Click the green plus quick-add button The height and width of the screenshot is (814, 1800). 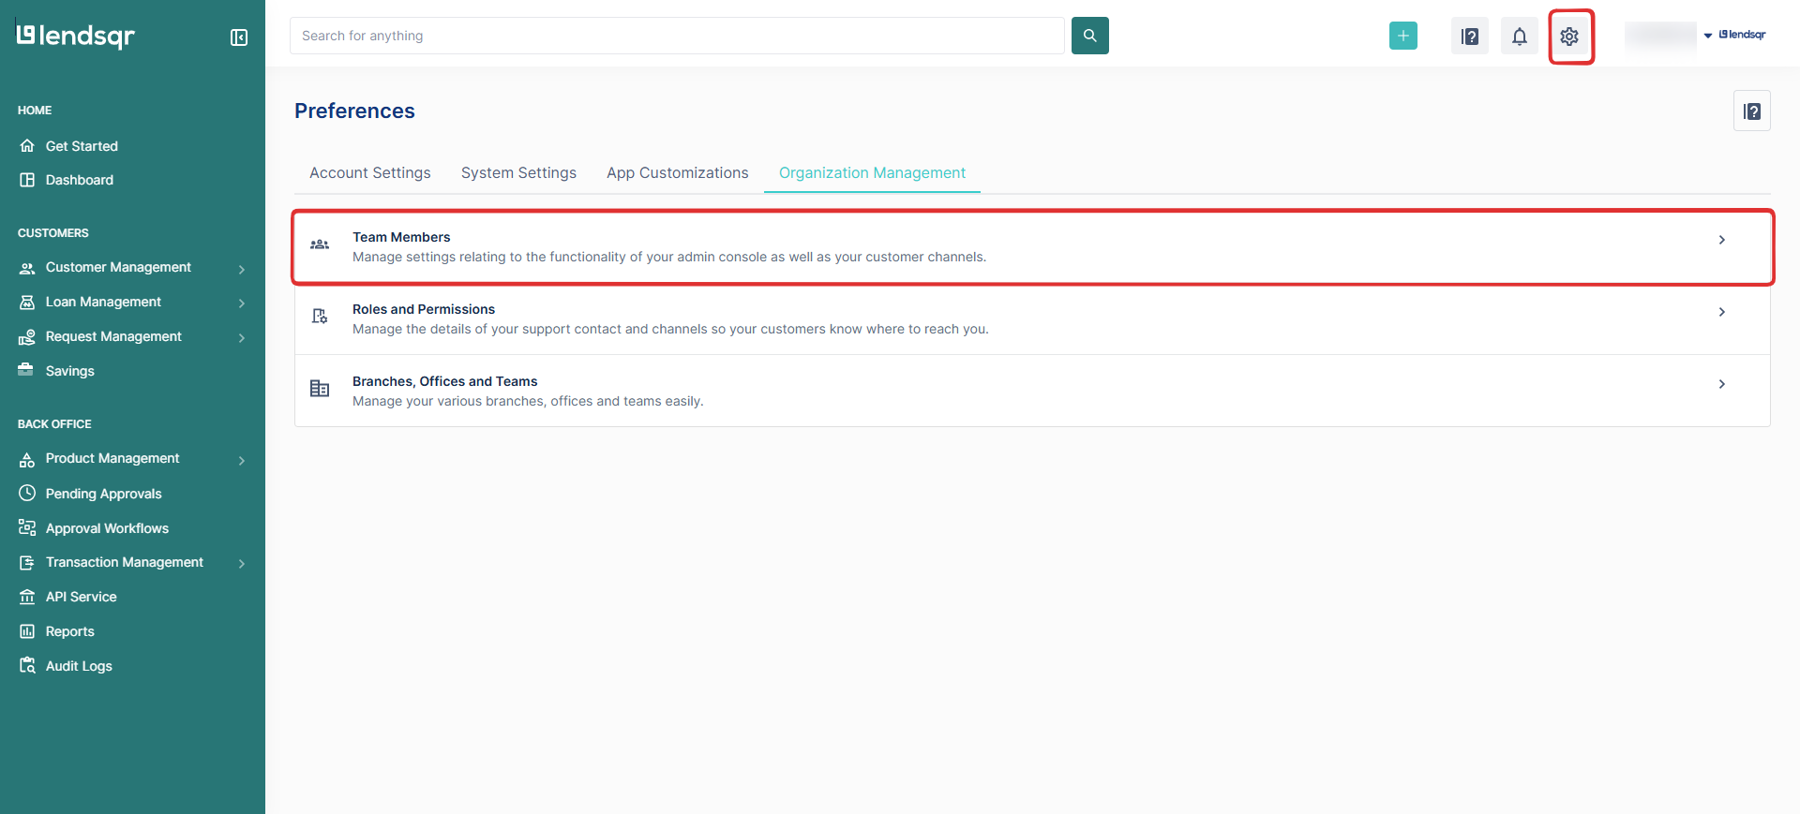(1402, 36)
